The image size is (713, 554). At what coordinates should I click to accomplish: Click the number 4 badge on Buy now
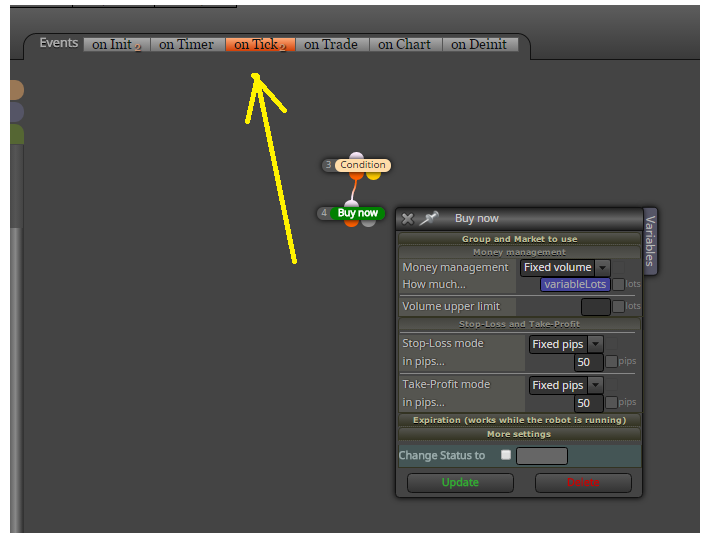(324, 213)
